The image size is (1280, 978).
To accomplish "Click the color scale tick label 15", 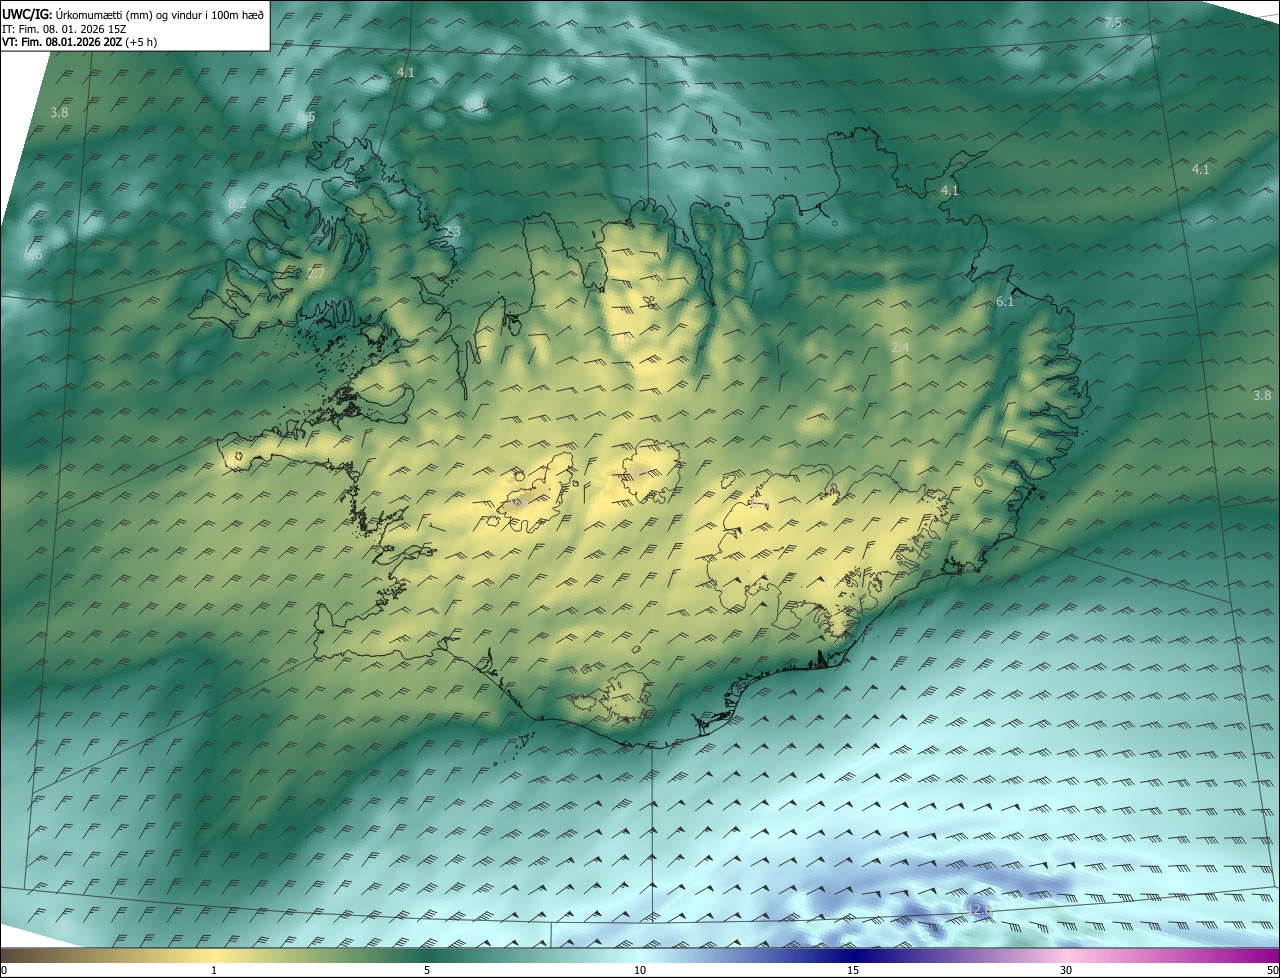I will 853,970.
